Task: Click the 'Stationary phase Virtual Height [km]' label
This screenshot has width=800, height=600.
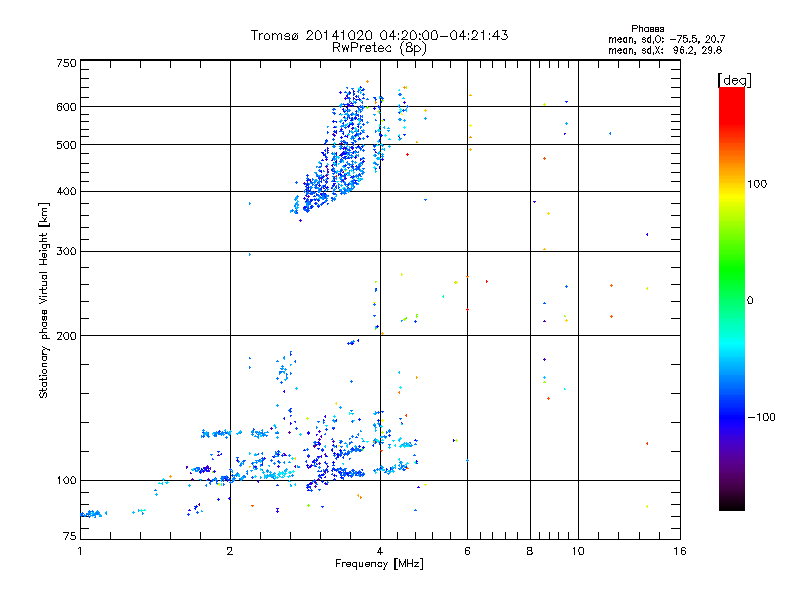Action: pos(44,301)
